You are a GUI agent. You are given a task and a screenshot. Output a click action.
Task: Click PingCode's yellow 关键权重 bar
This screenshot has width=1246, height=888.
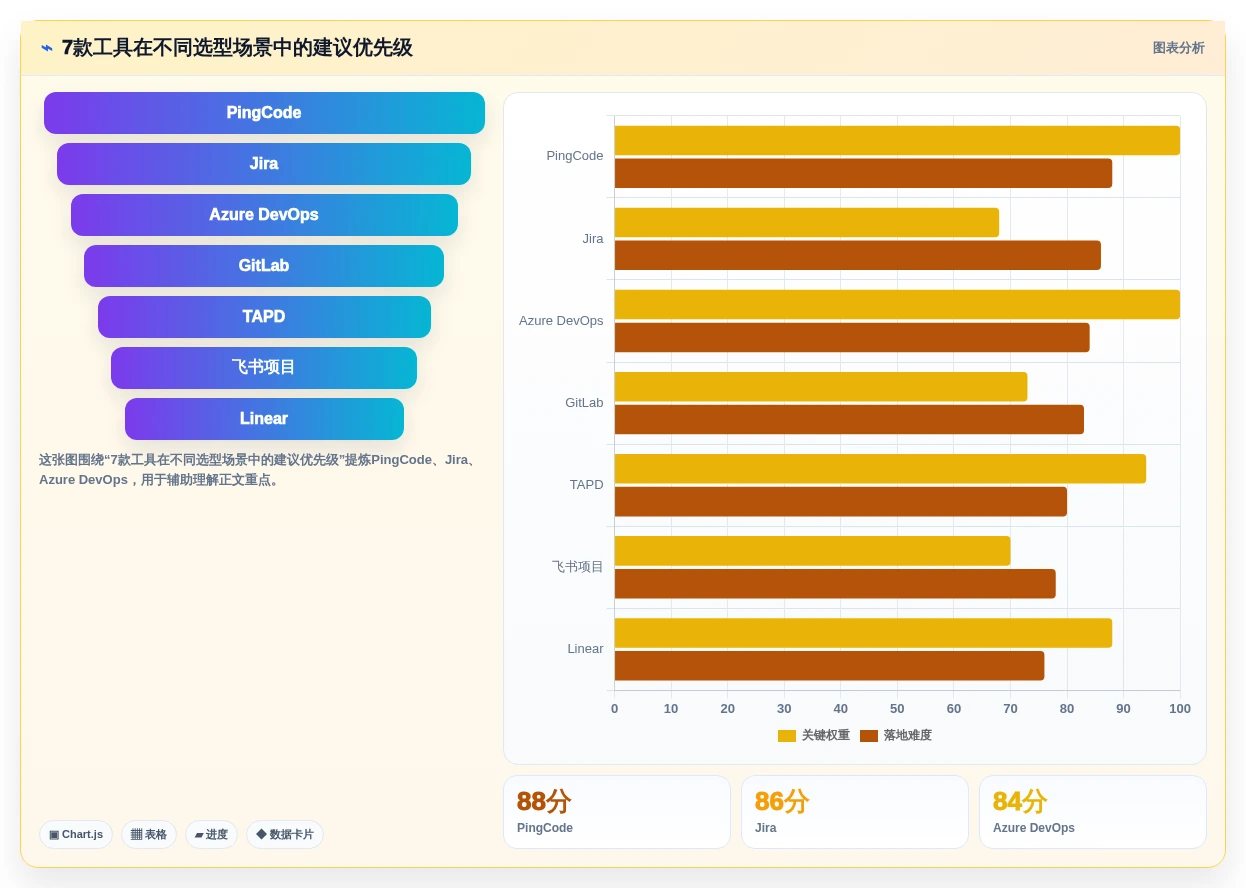point(897,140)
